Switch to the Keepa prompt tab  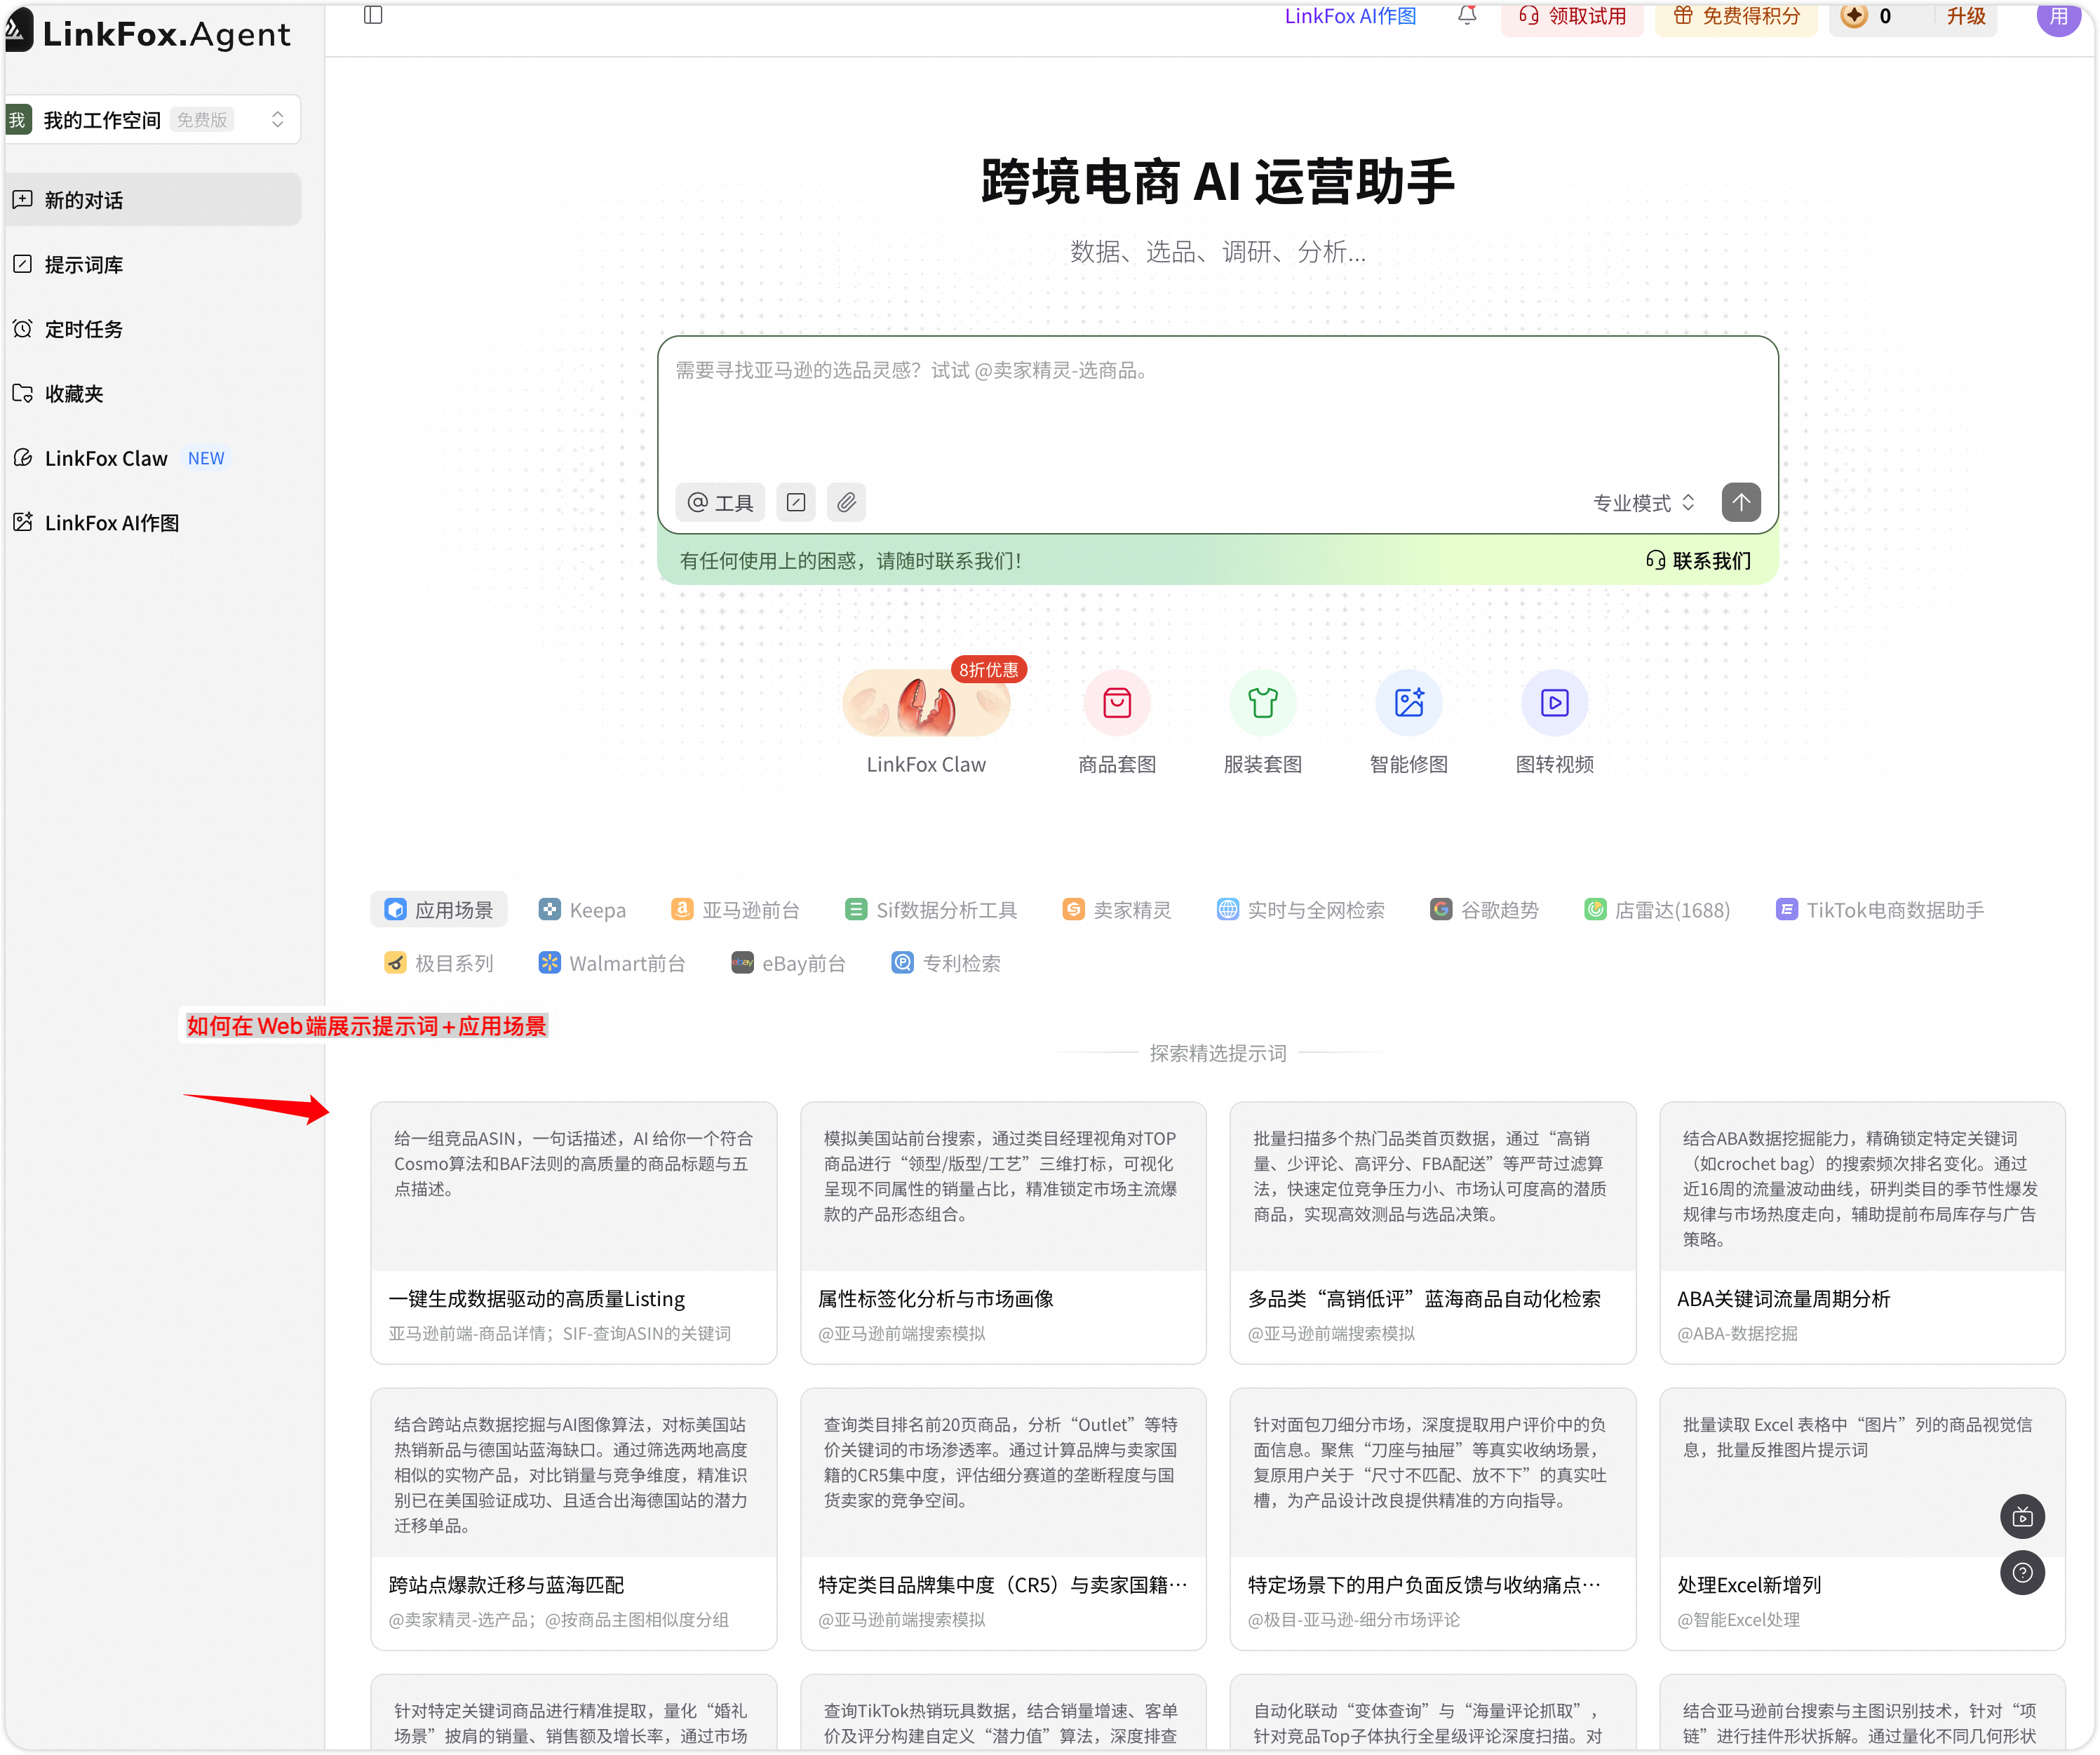tap(583, 910)
